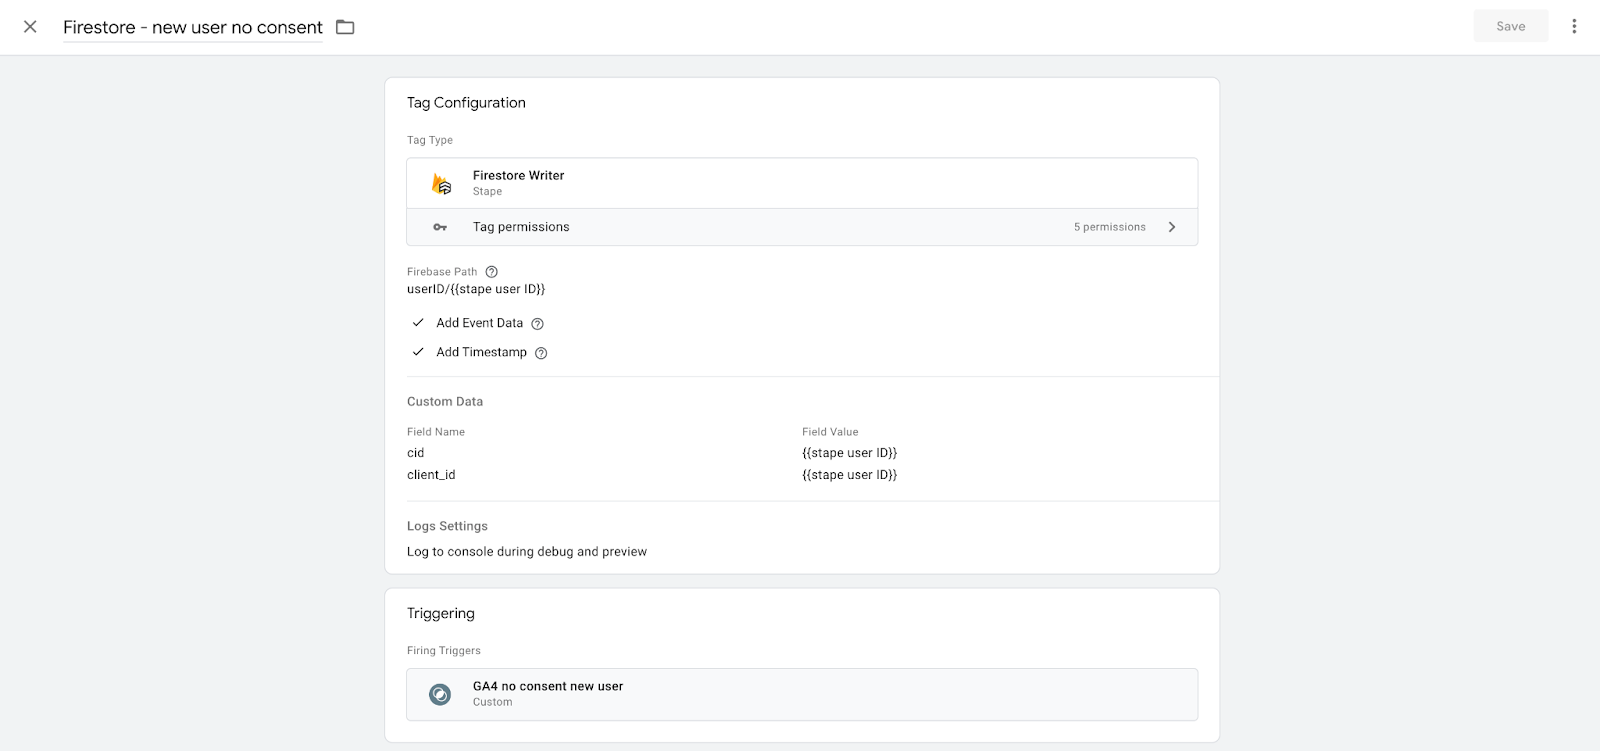Toggle the Add Event Data checkmark
The width and height of the screenshot is (1600, 751).
click(x=418, y=323)
